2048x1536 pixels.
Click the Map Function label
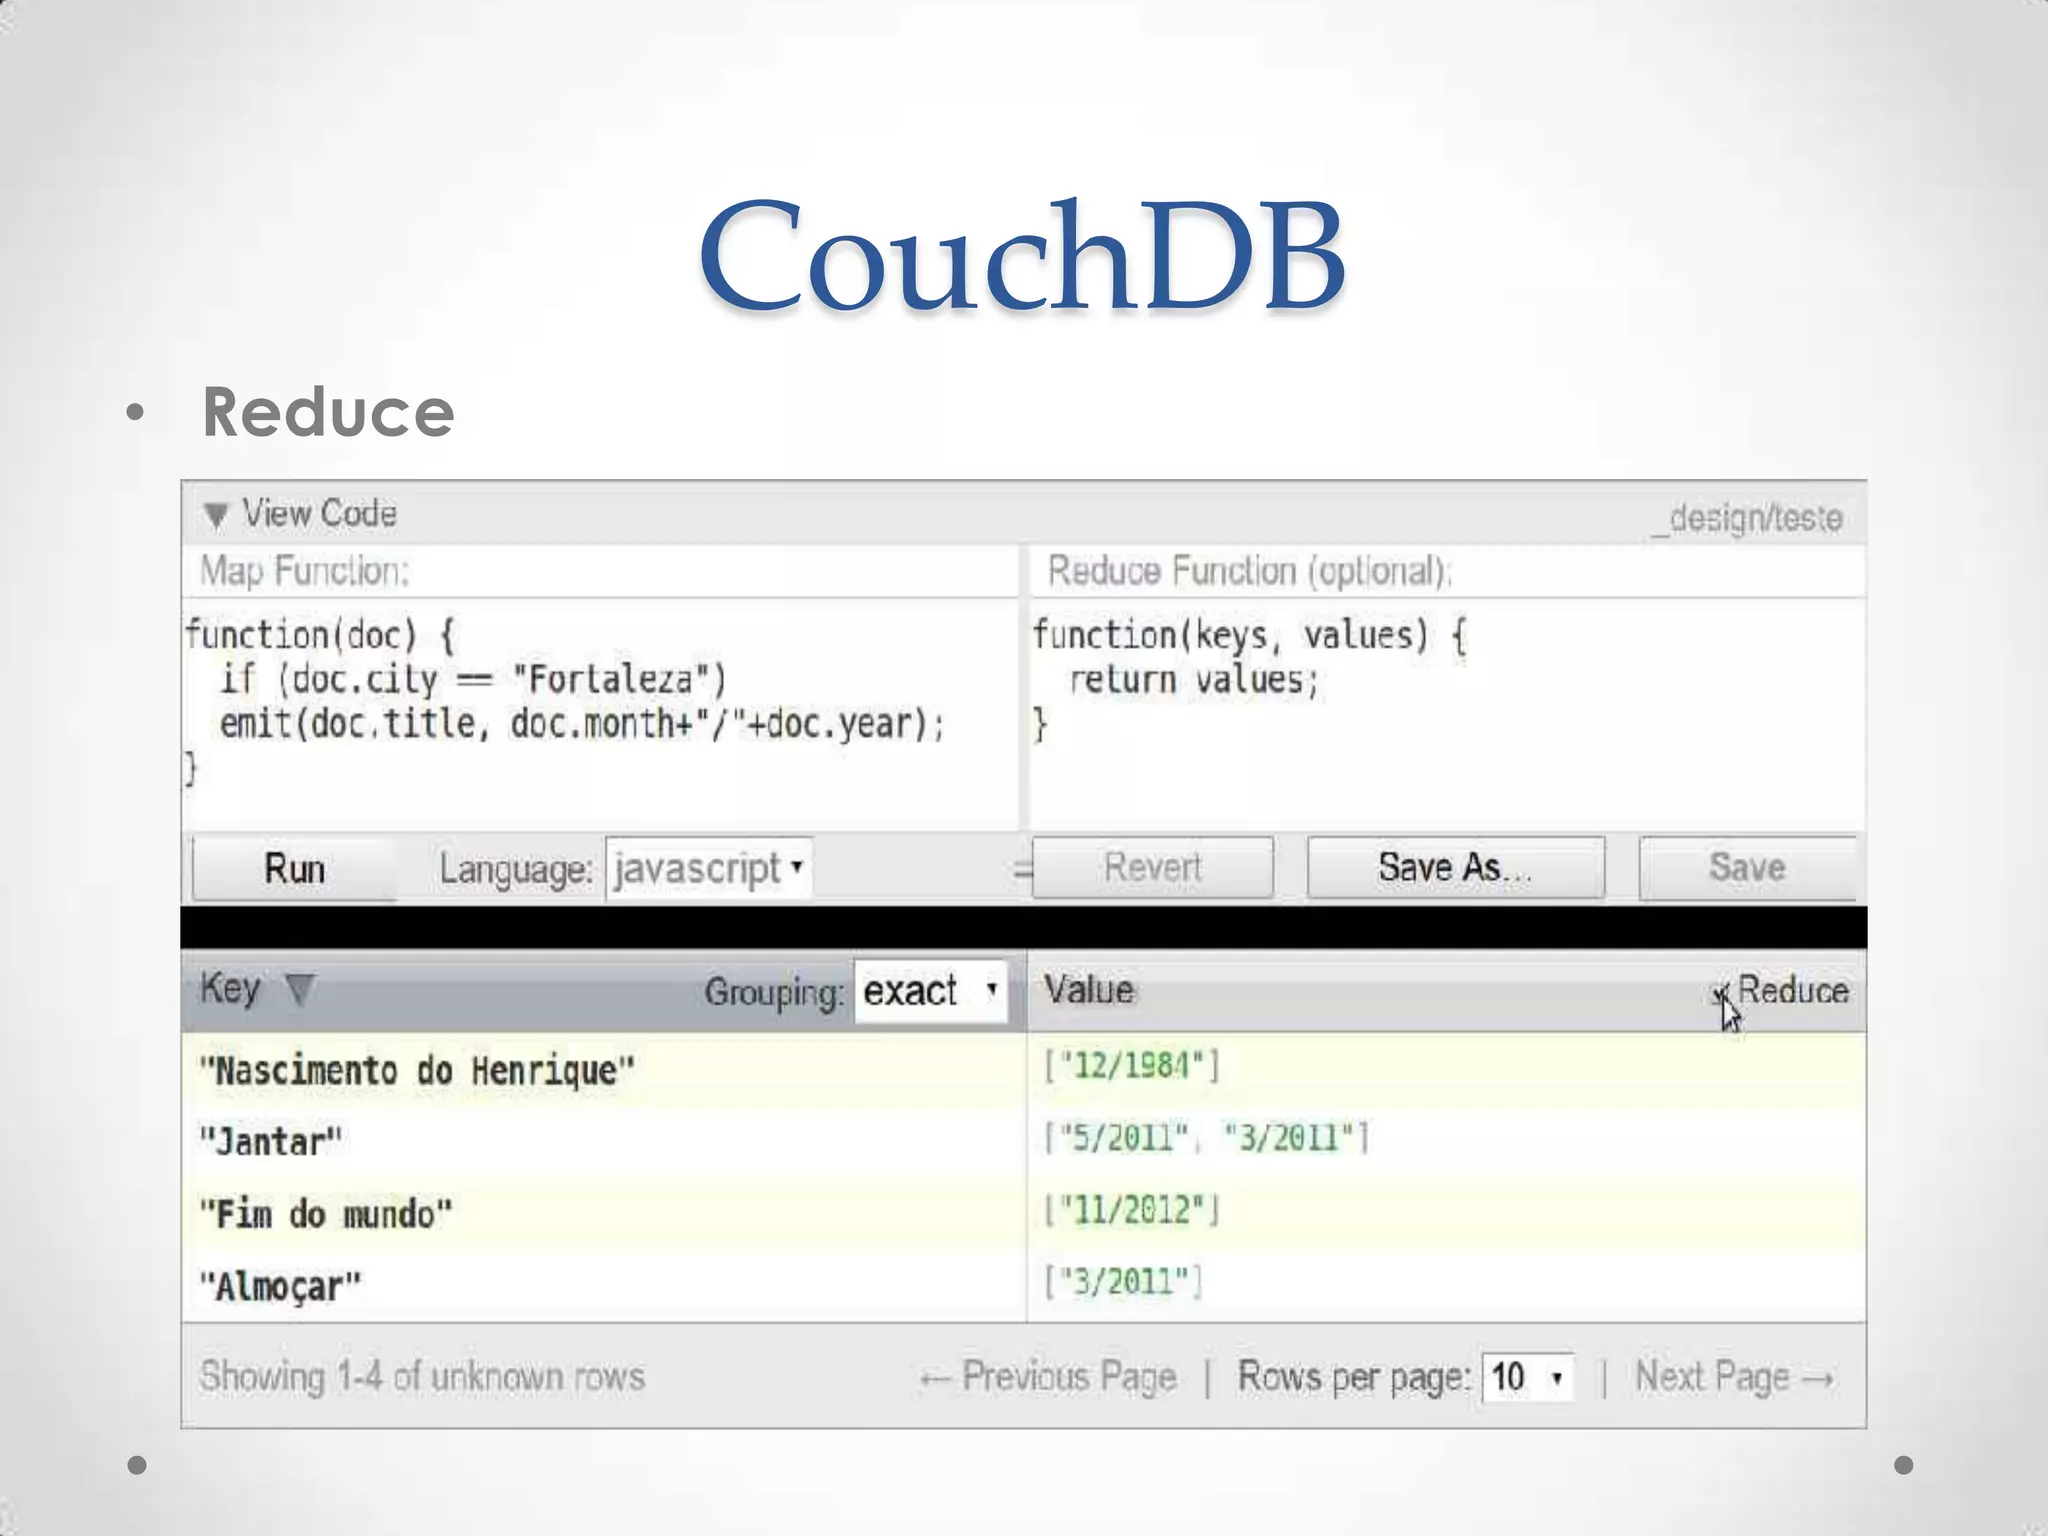(305, 571)
